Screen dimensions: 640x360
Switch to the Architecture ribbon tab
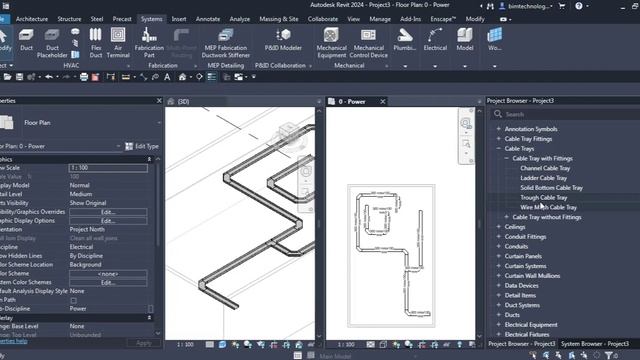pyautogui.click(x=32, y=19)
